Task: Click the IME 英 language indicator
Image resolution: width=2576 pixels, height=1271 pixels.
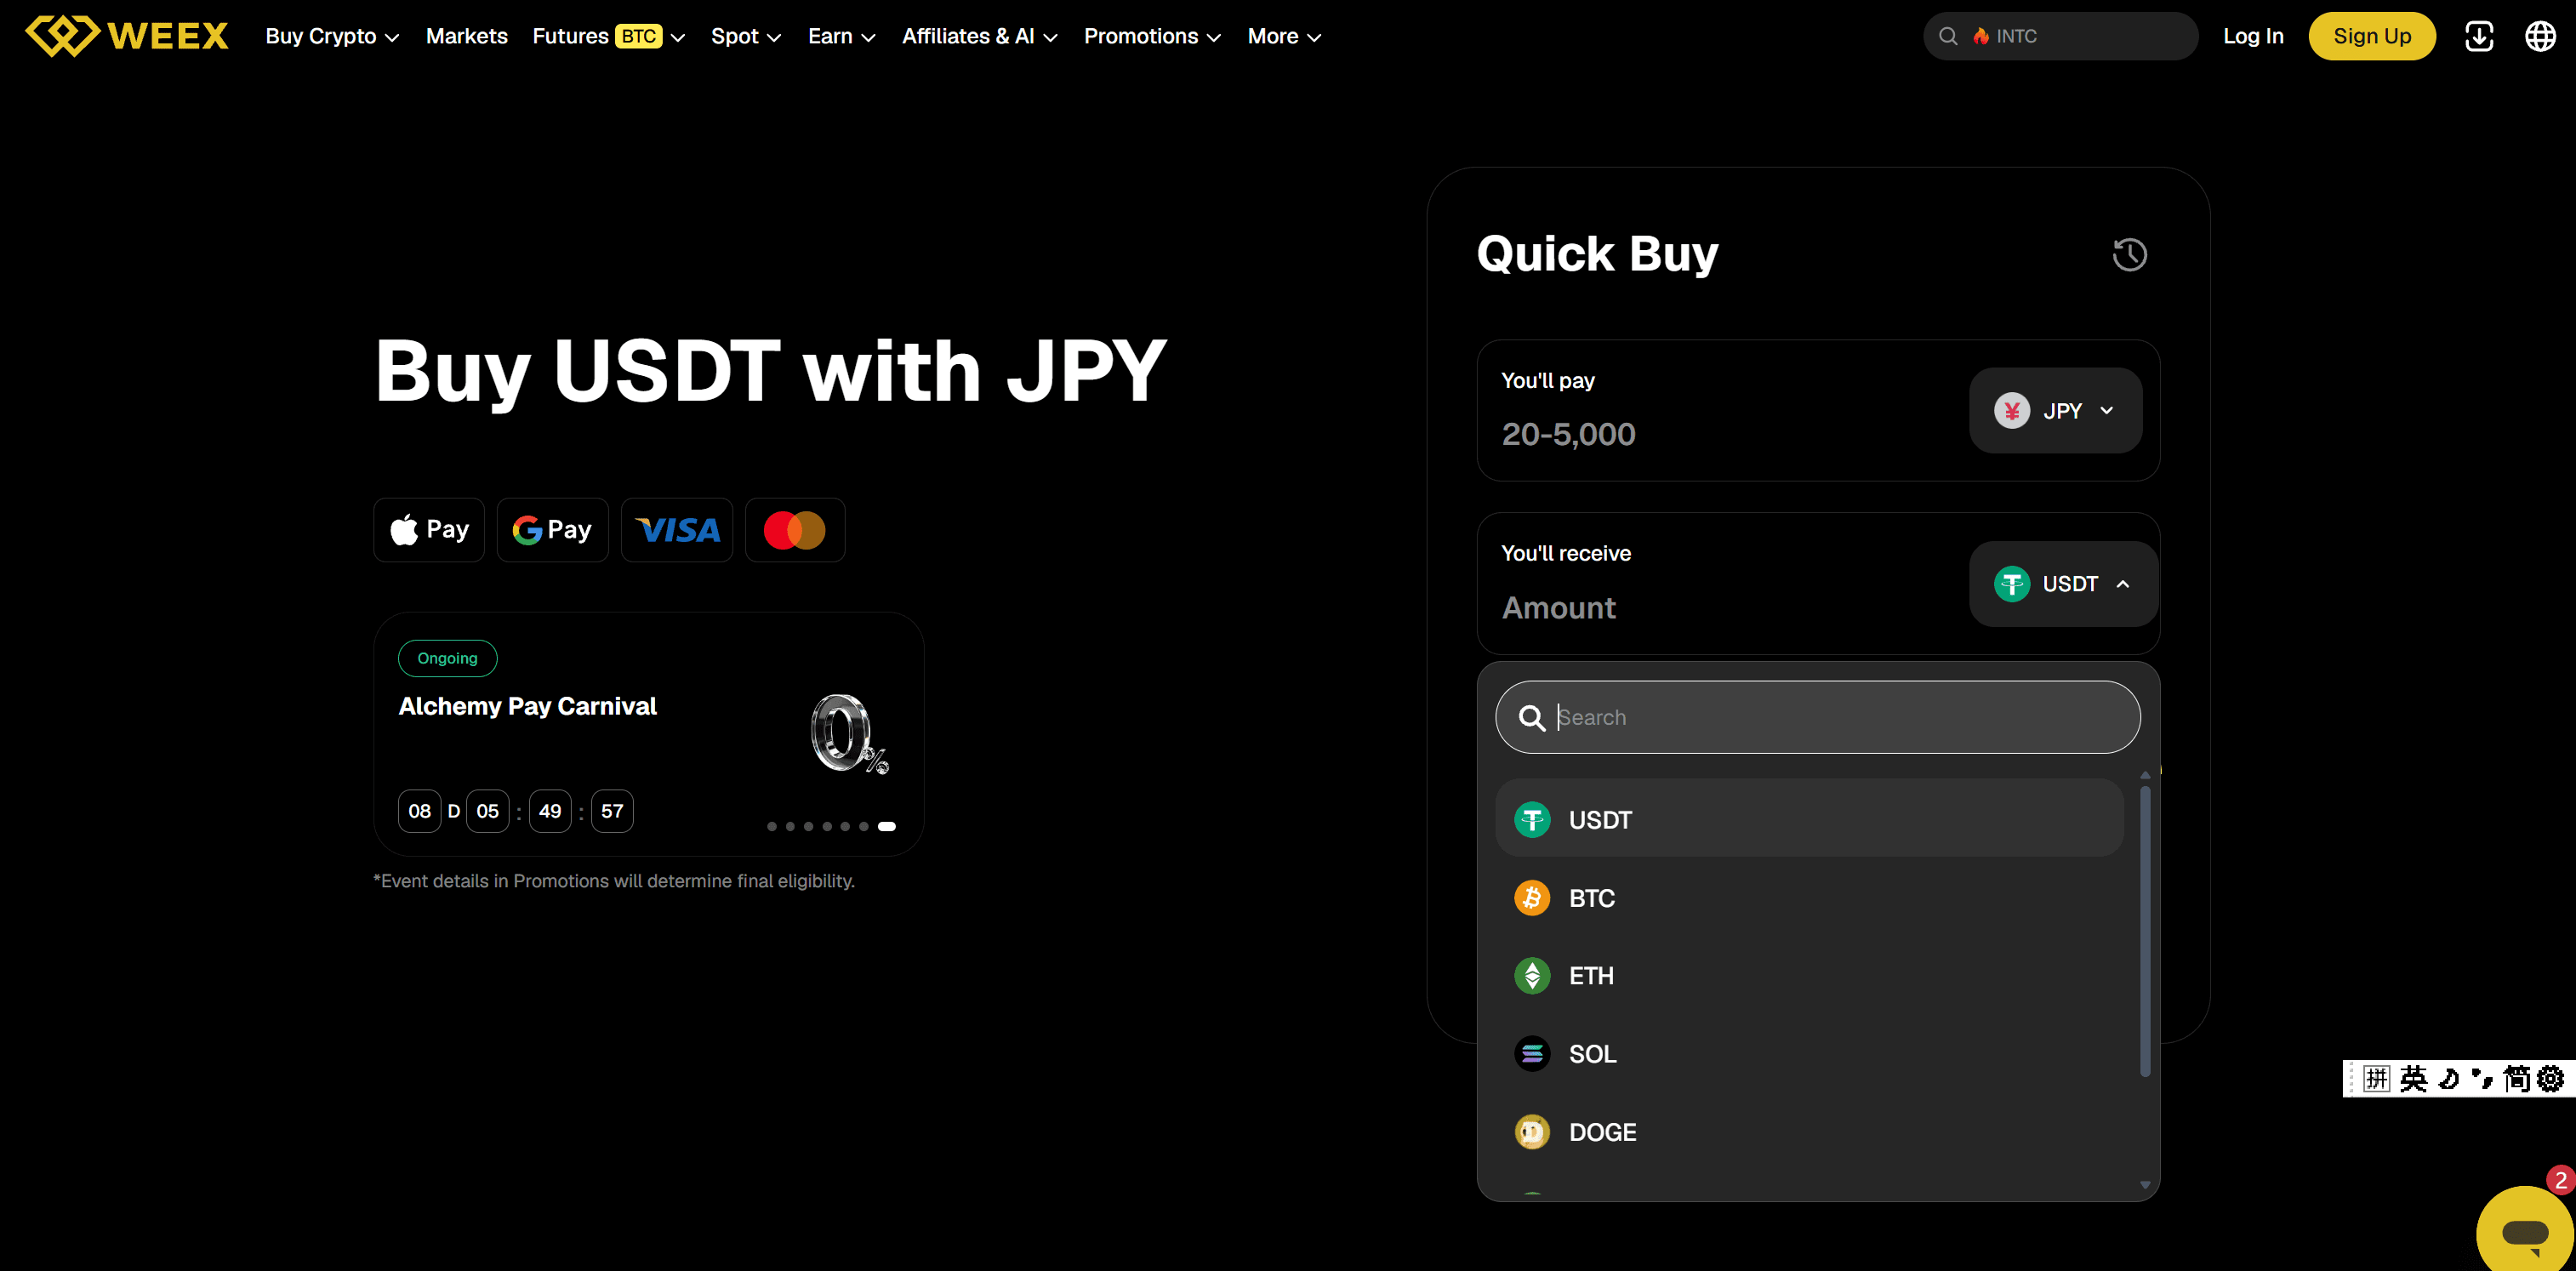Action: 2413,1079
